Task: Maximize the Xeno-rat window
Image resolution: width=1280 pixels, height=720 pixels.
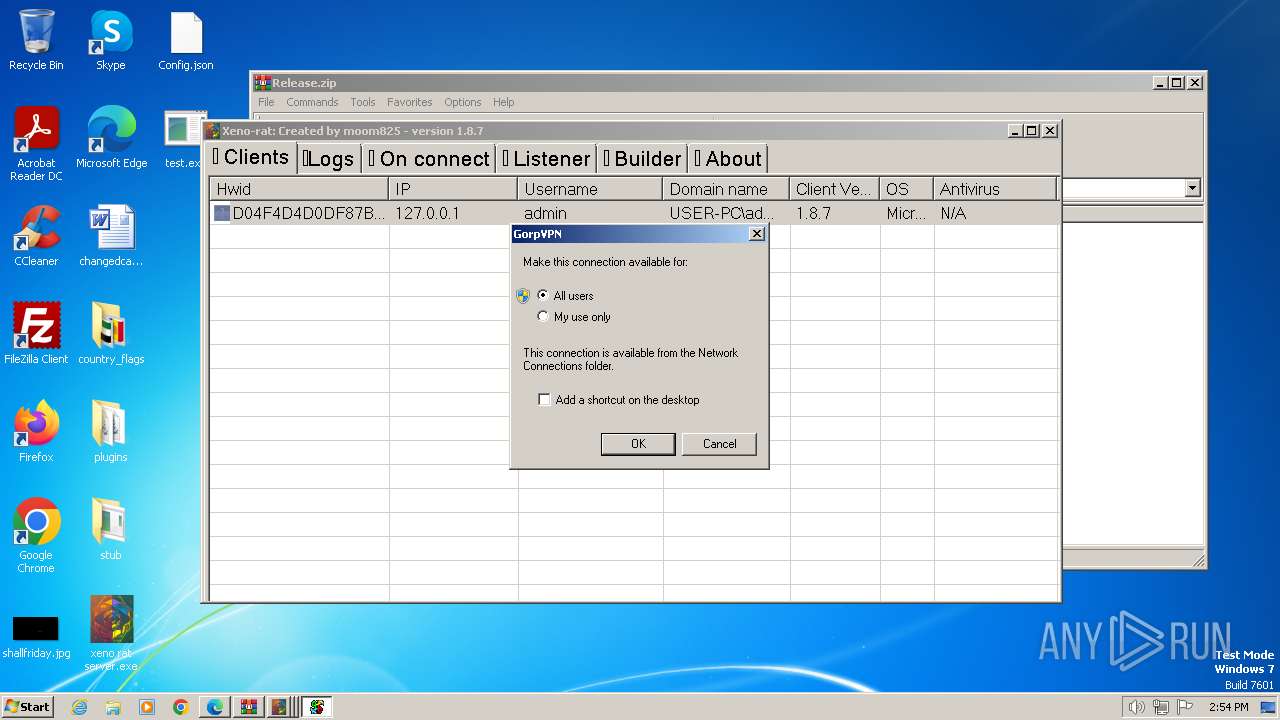Action: [x=1032, y=131]
